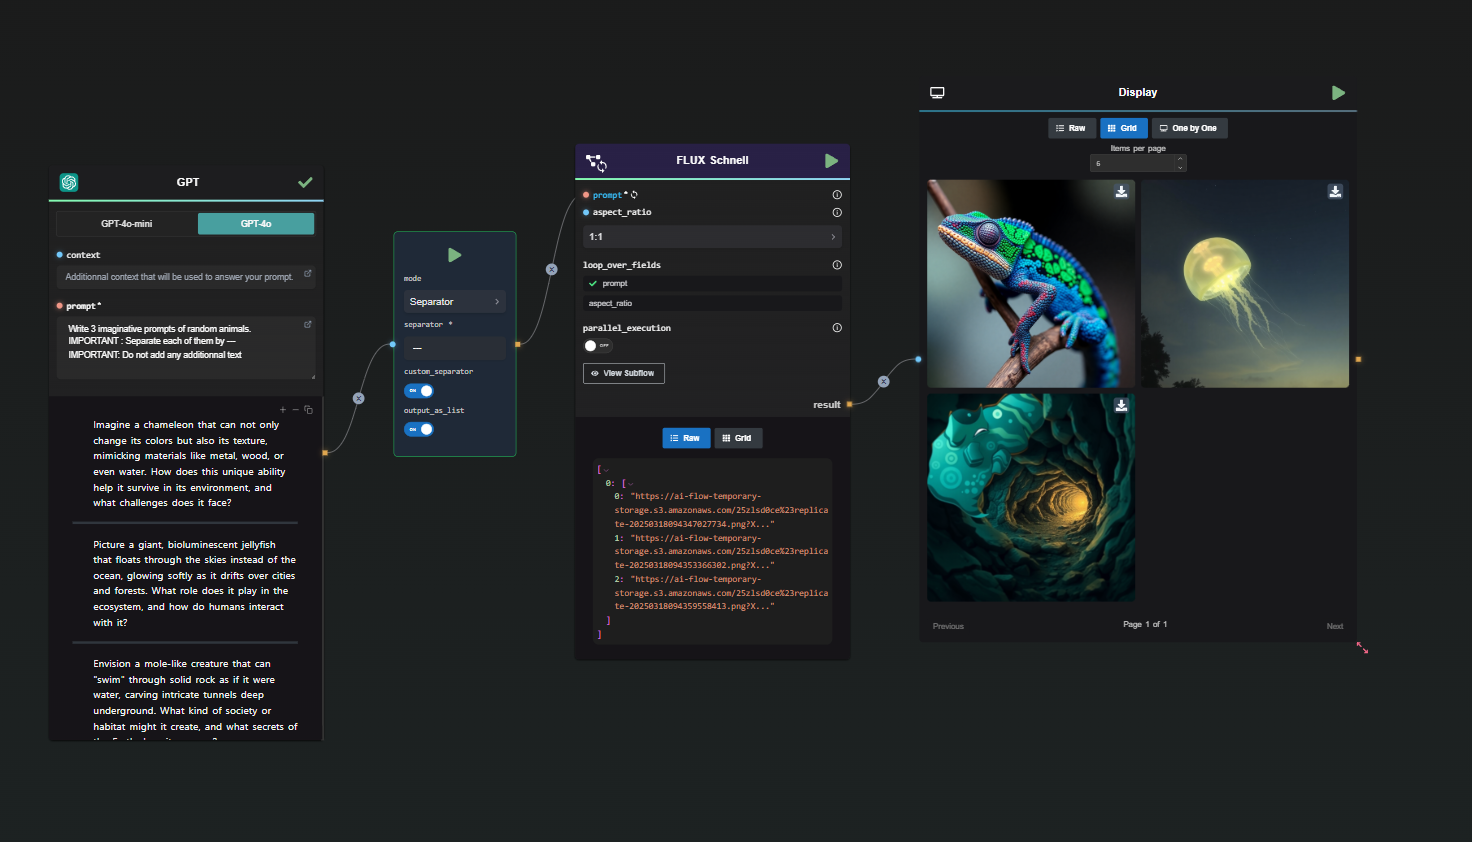Screen dimensions: 1472x842
Task: Toggle the custom_separator switch
Action: (419, 391)
